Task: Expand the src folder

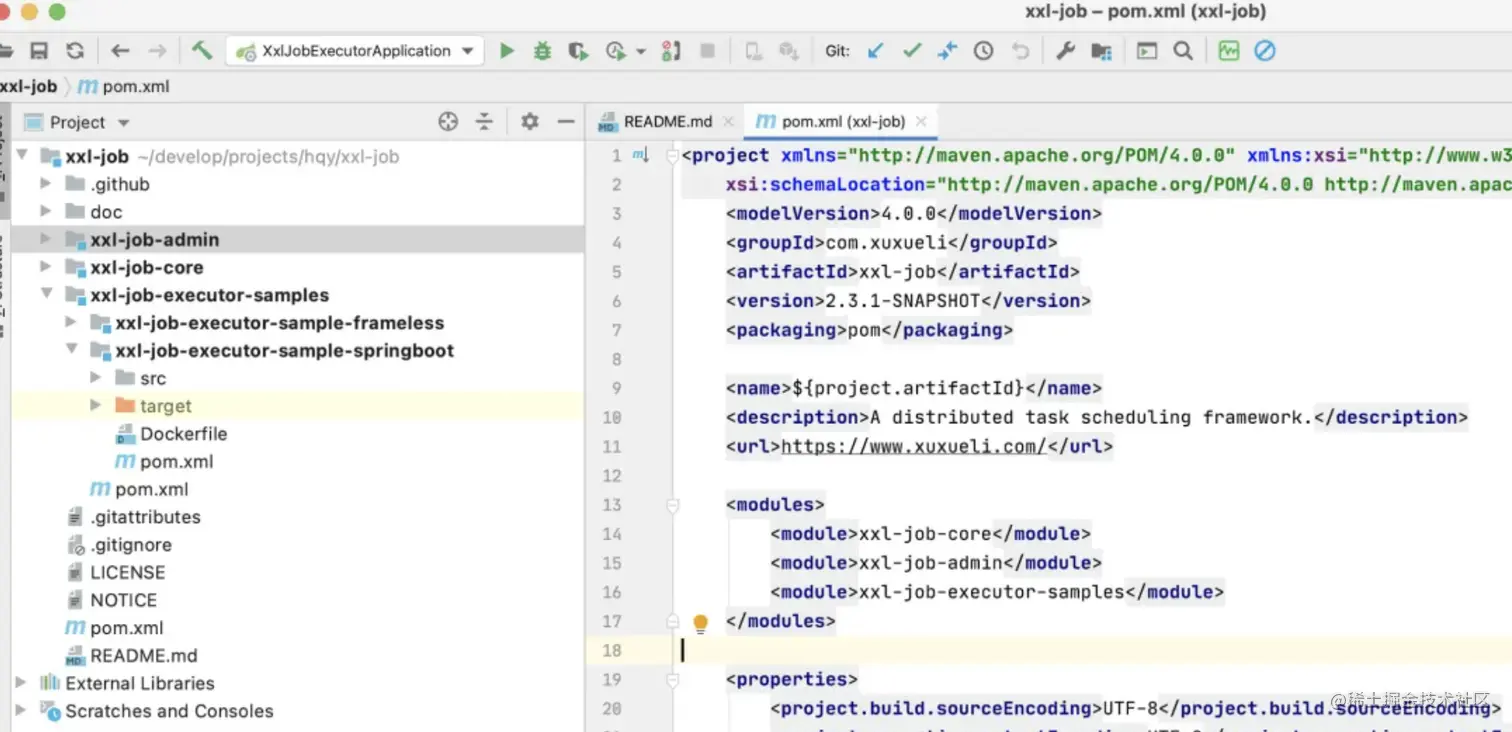Action: (95, 378)
